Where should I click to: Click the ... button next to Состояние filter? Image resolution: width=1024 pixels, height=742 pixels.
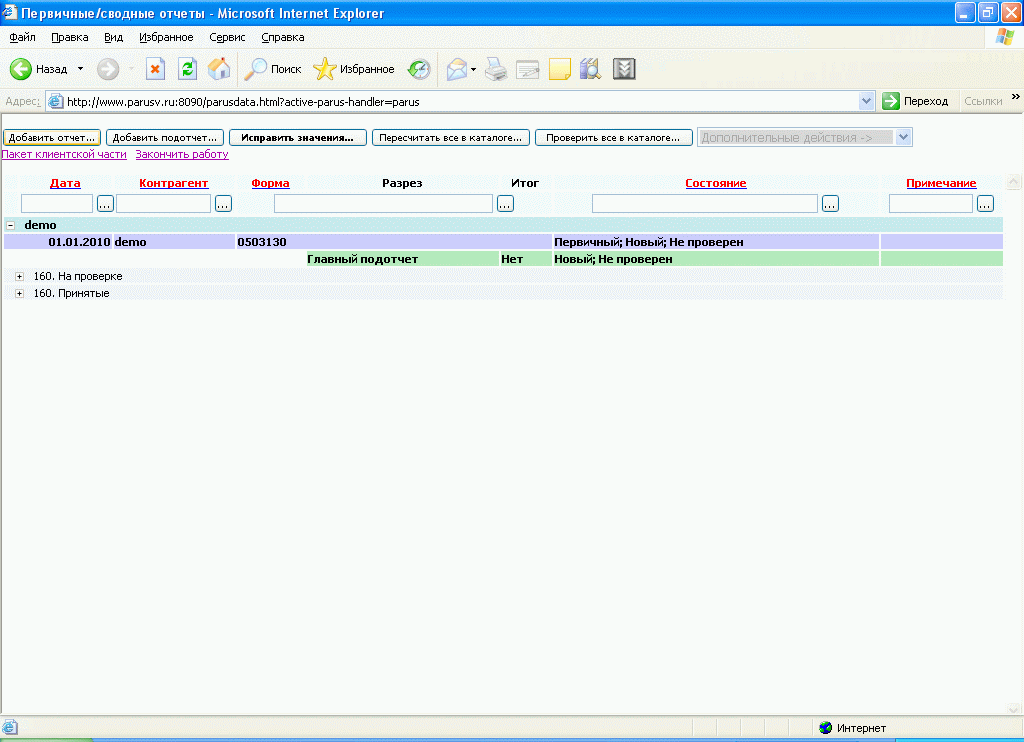(x=830, y=204)
